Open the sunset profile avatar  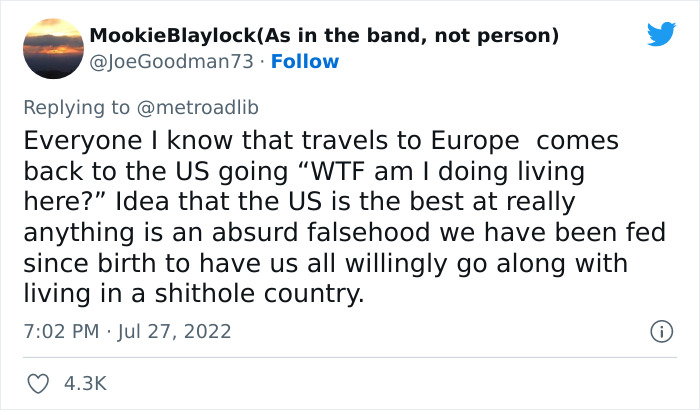tap(52, 48)
